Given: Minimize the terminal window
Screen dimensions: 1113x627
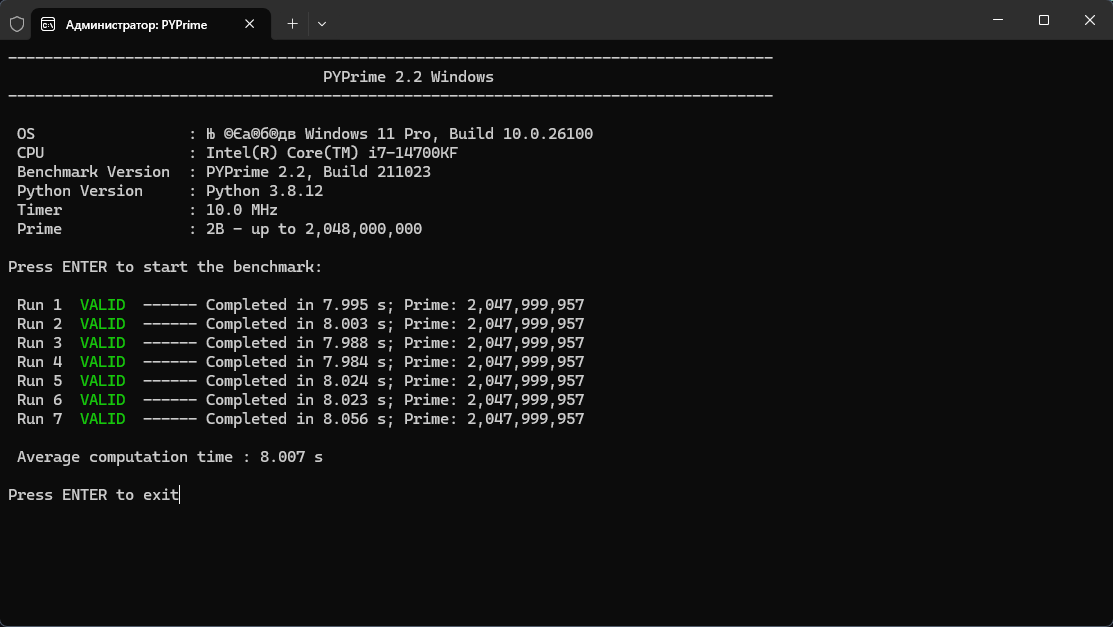Looking at the screenshot, I should 998,20.
